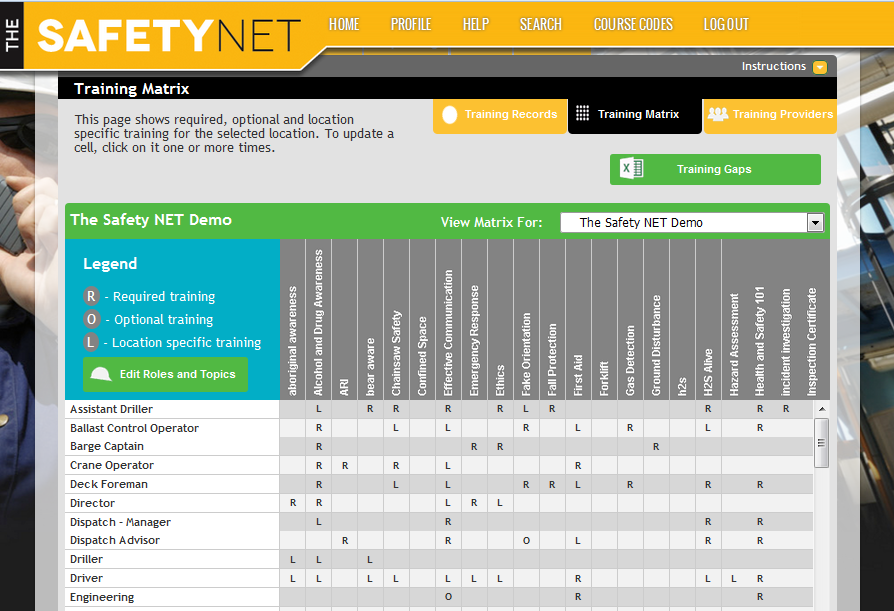Image resolution: width=894 pixels, height=611 pixels.
Task: Toggle the First Aid cell for Deck Foreman
Action: (x=578, y=484)
